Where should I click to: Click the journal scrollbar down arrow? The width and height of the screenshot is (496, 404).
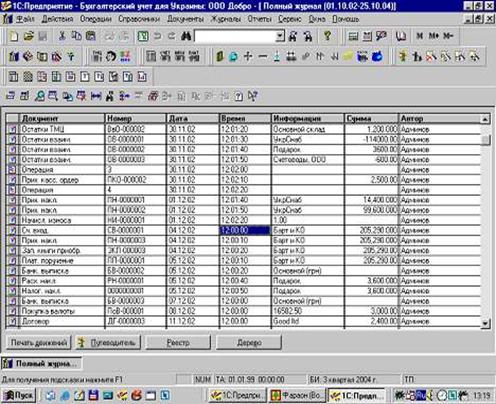click(x=486, y=323)
